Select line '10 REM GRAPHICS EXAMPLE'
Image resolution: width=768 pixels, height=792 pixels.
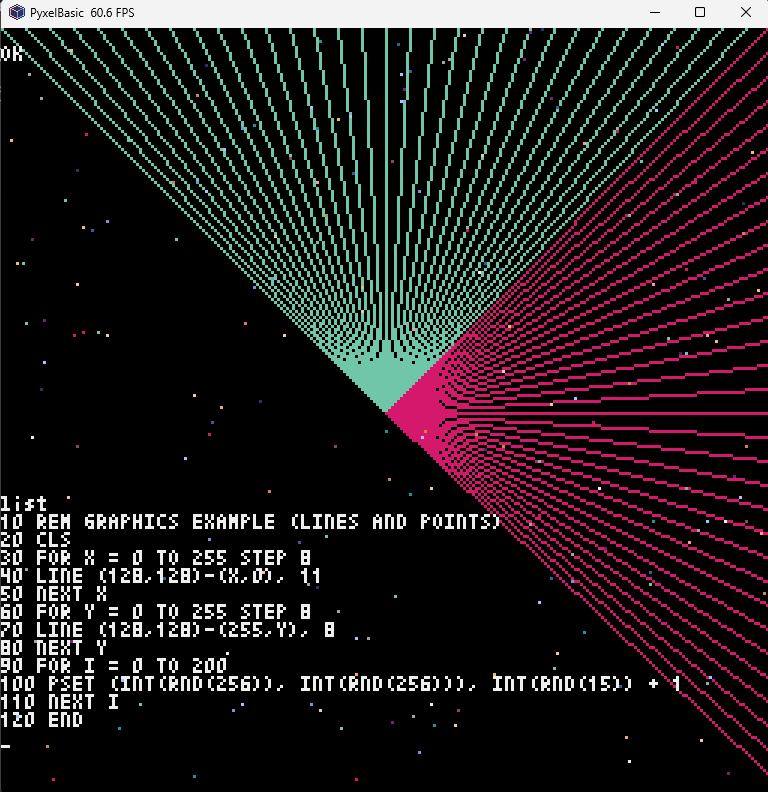[x=250, y=522]
